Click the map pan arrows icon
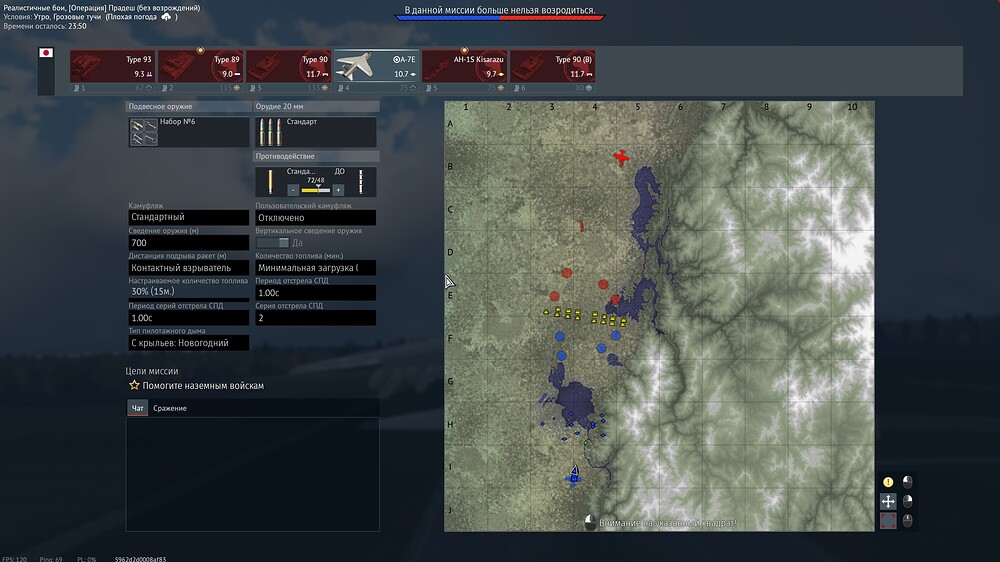 pos(888,501)
